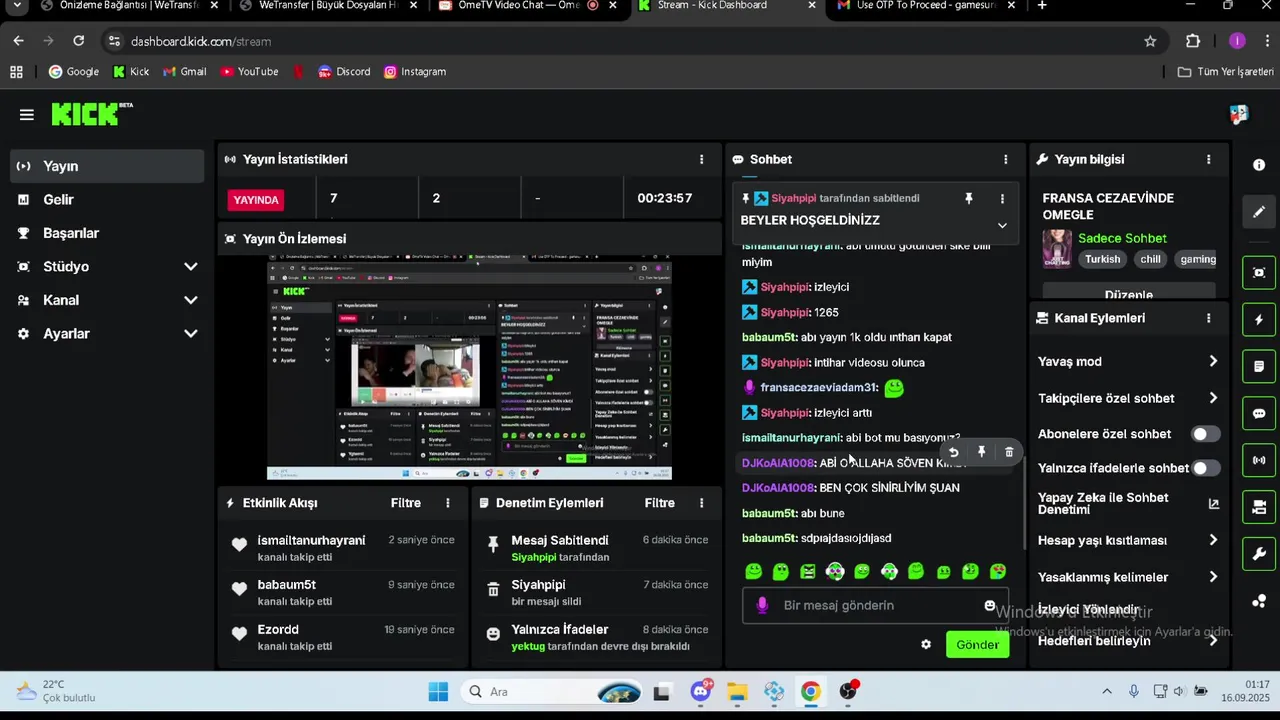Toggle wrench stream info widget in right sidebar
This screenshot has height=720, width=1280.
click(1259, 554)
